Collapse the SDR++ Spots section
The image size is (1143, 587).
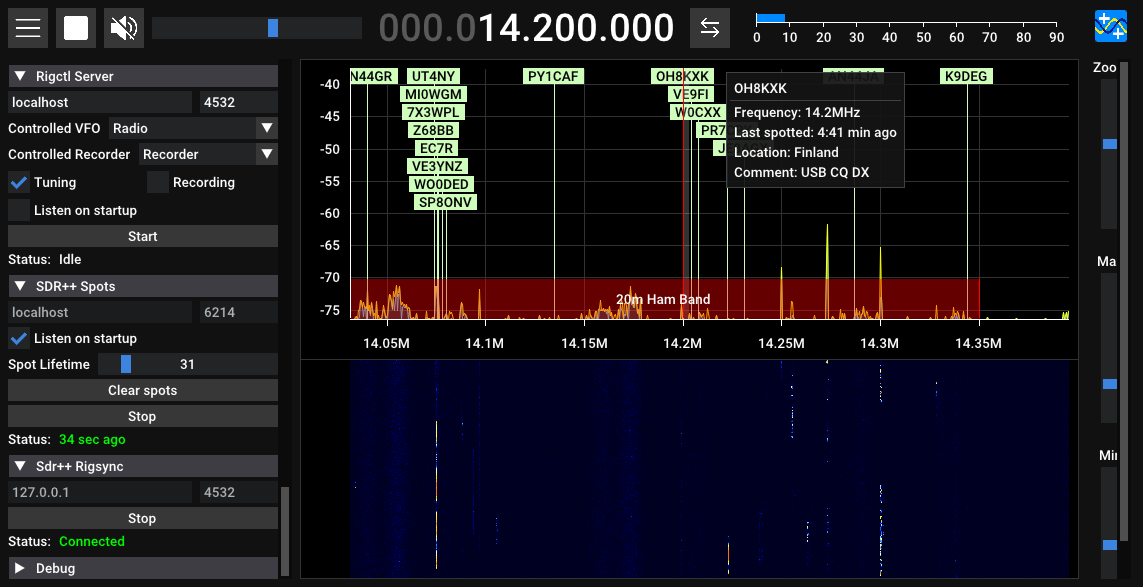click(x=143, y=286)
